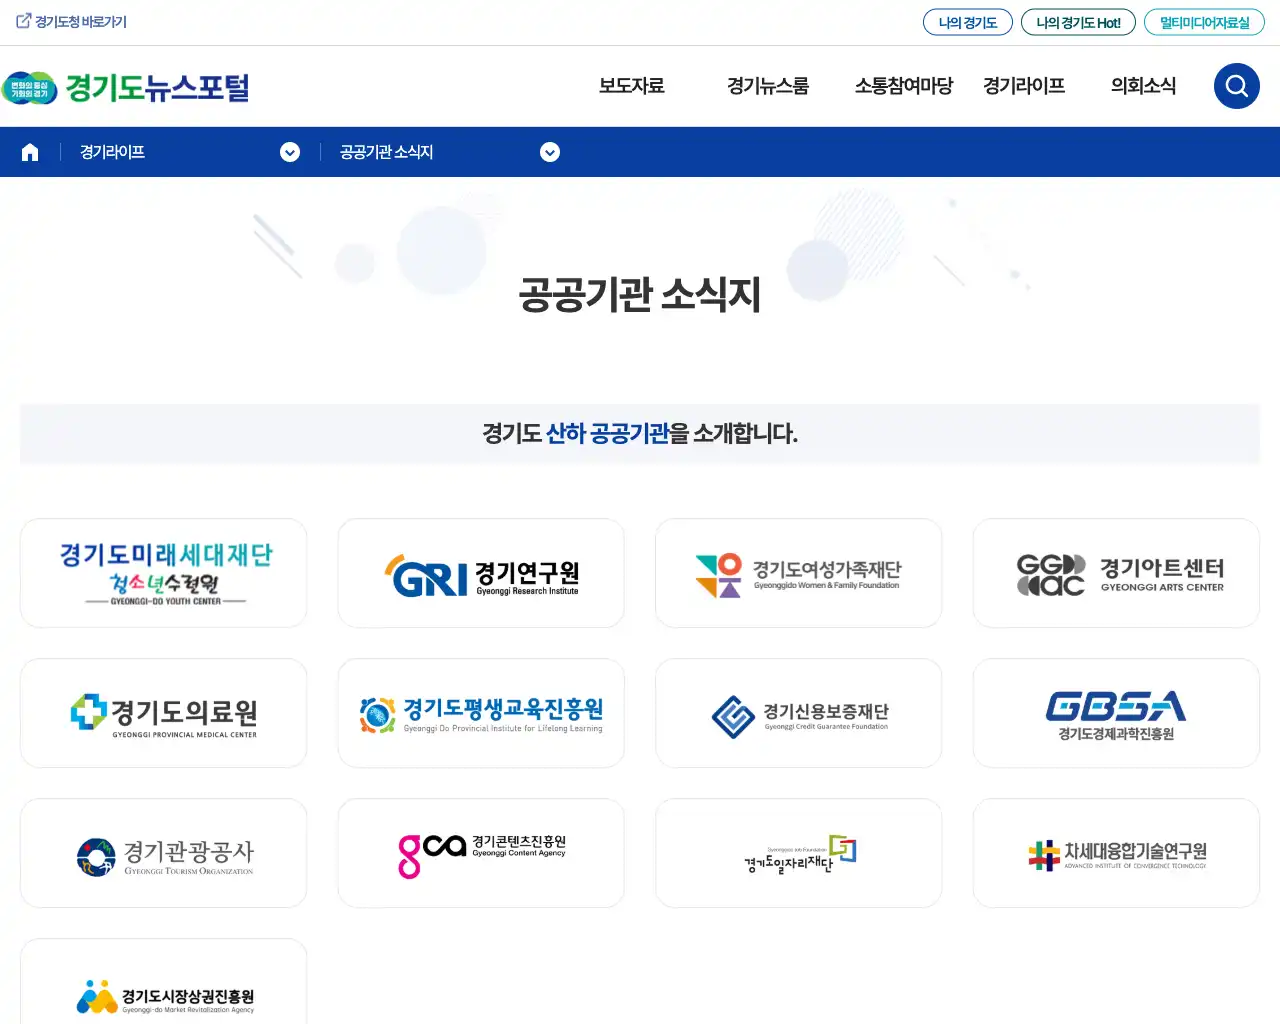Select the 차세대융합기술연구원 logo
This screenshot has height=1024, width=1280.
tap(1116, 853)
